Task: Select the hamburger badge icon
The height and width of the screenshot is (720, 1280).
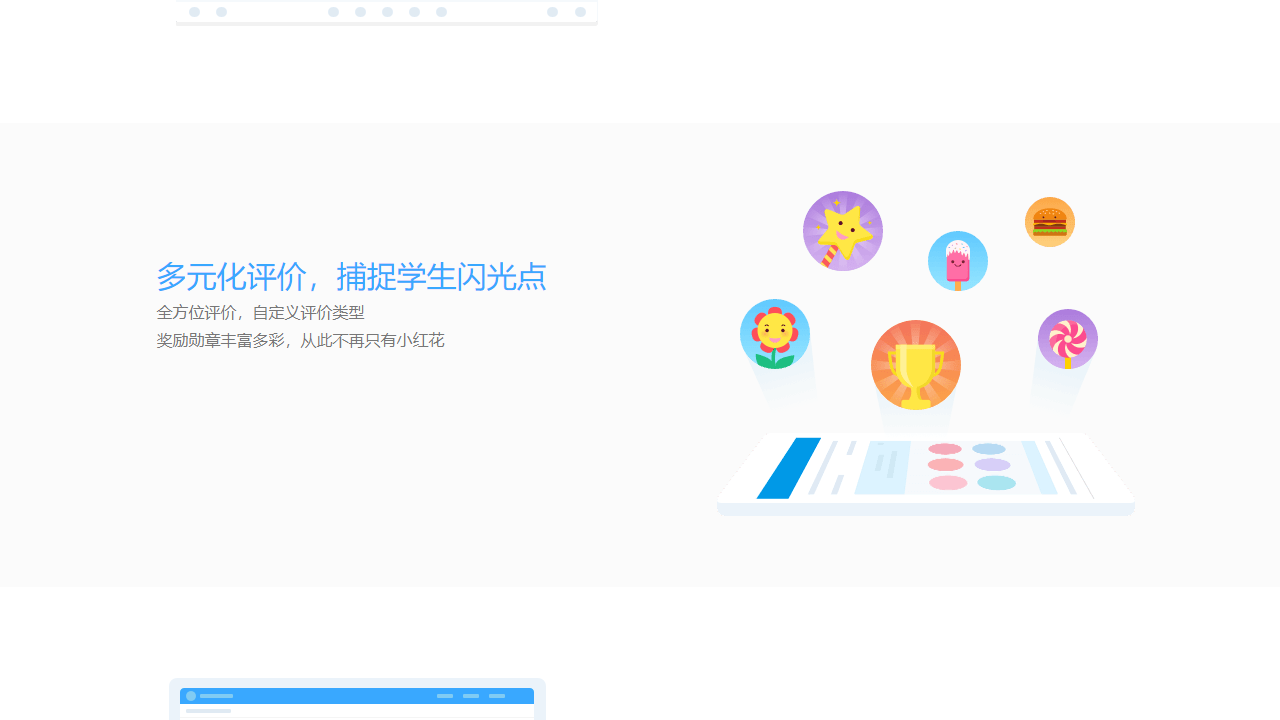Action: [1050, 221]
